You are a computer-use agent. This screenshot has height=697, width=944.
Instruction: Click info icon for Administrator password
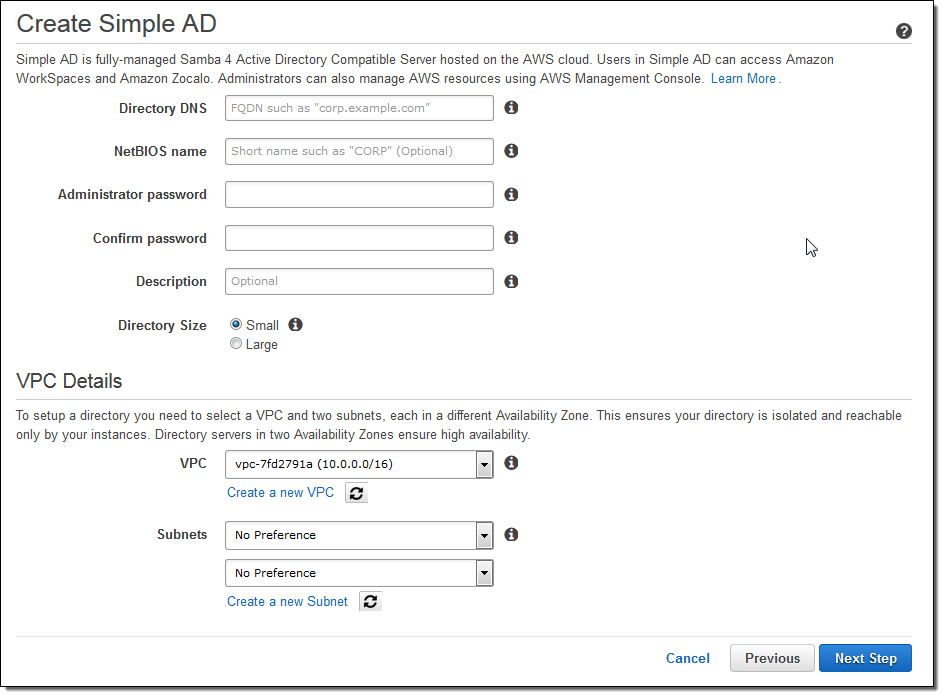click(x=511, y=195)
